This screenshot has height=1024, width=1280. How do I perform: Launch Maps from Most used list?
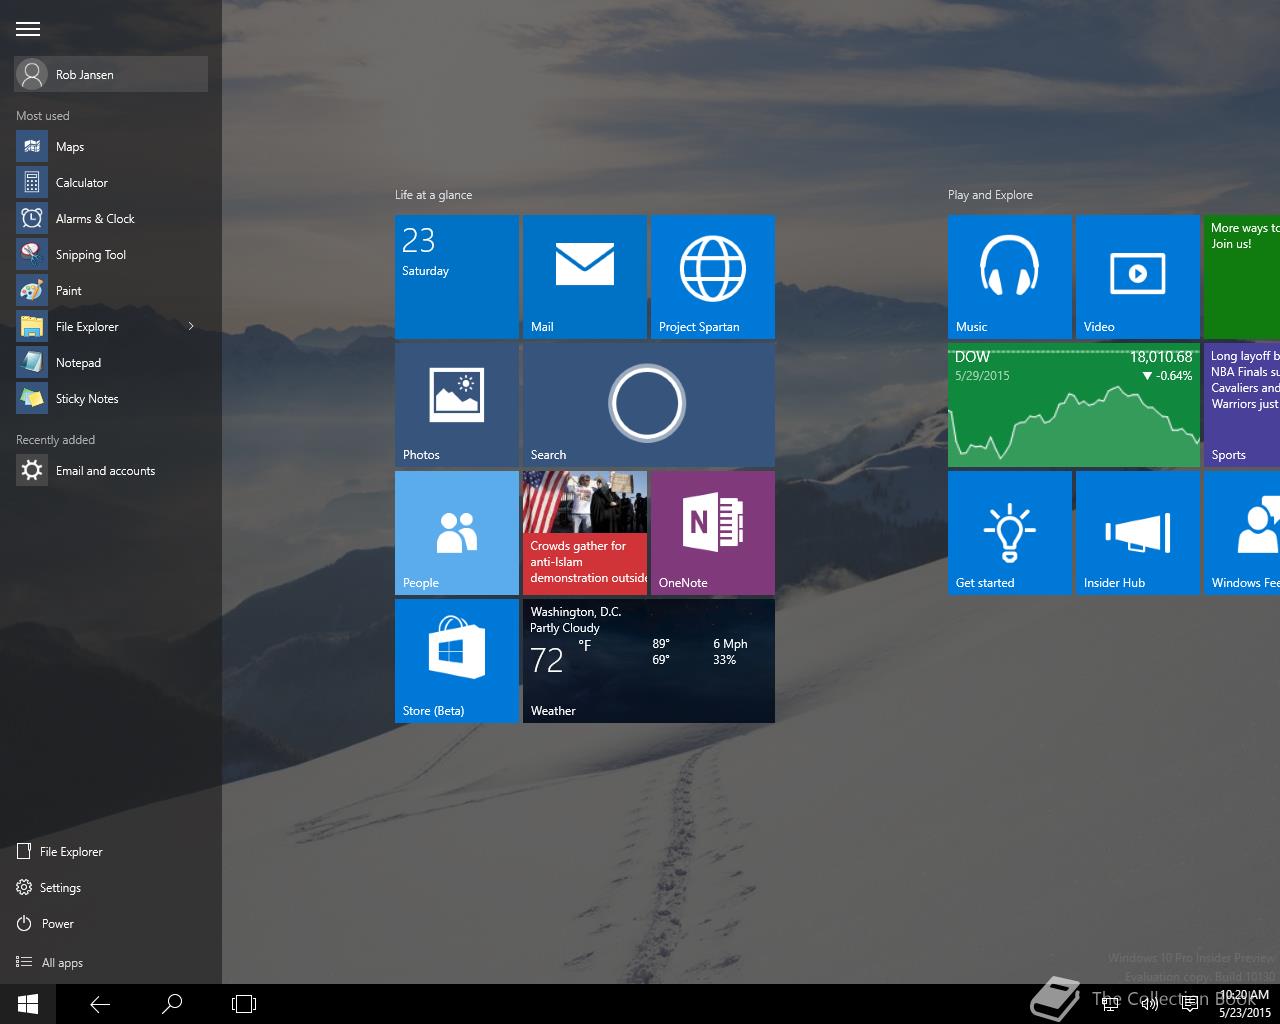click(111, 147)
